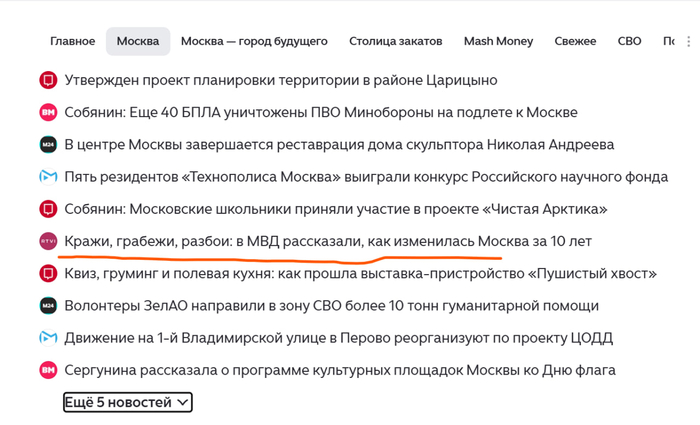Click the RTVI icon beside the Кражи, грабежи headline
The height and width of the screenshot is (425, 700).
point(48,241)
